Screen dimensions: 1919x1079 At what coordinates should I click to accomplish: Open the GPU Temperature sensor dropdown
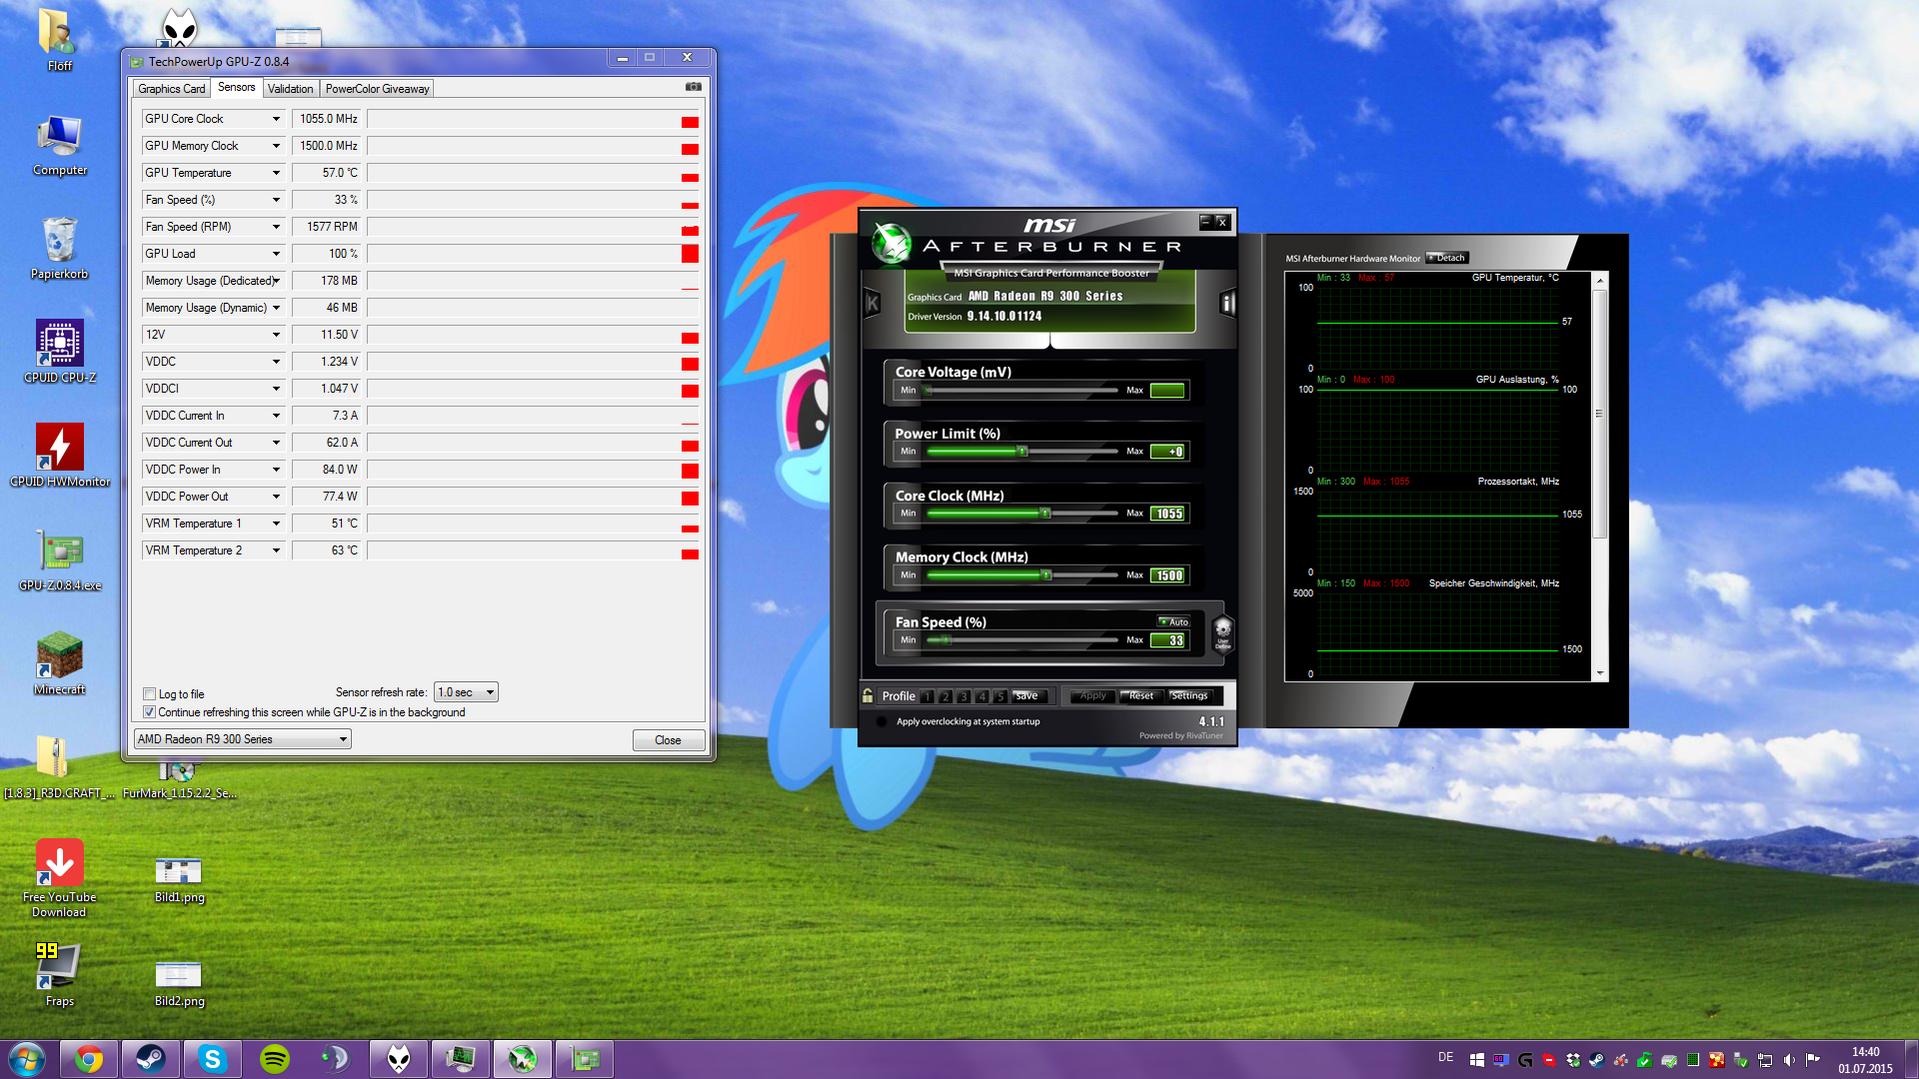[276, 173]
